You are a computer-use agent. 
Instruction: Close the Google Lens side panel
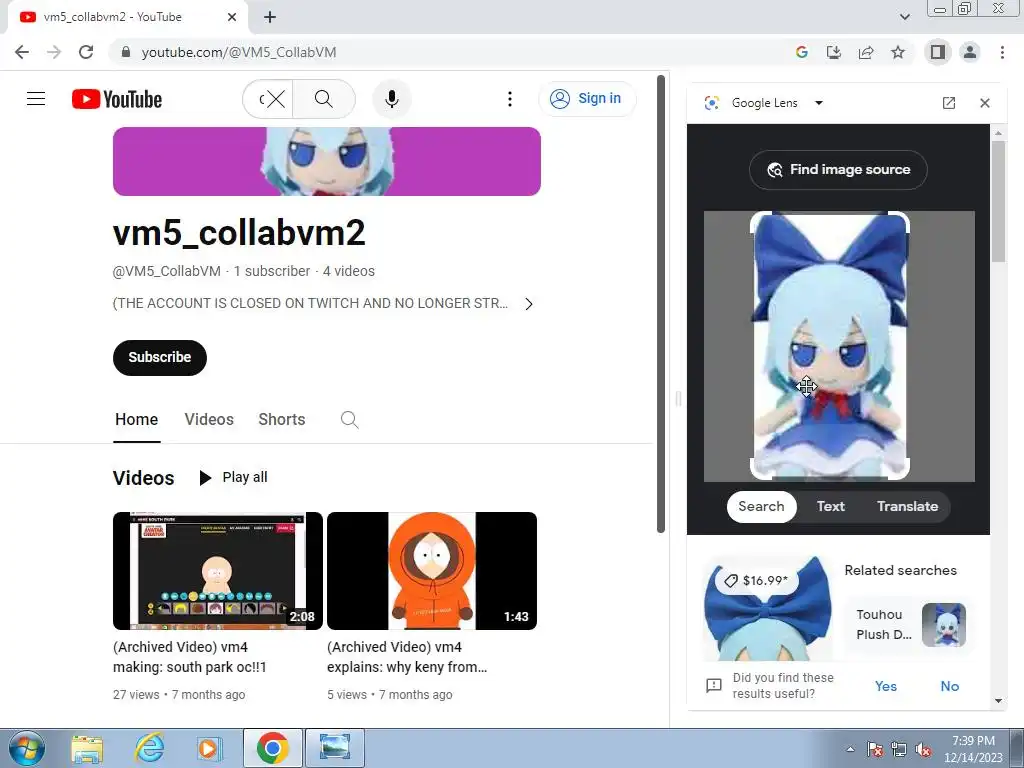click(x=985, y=103)
